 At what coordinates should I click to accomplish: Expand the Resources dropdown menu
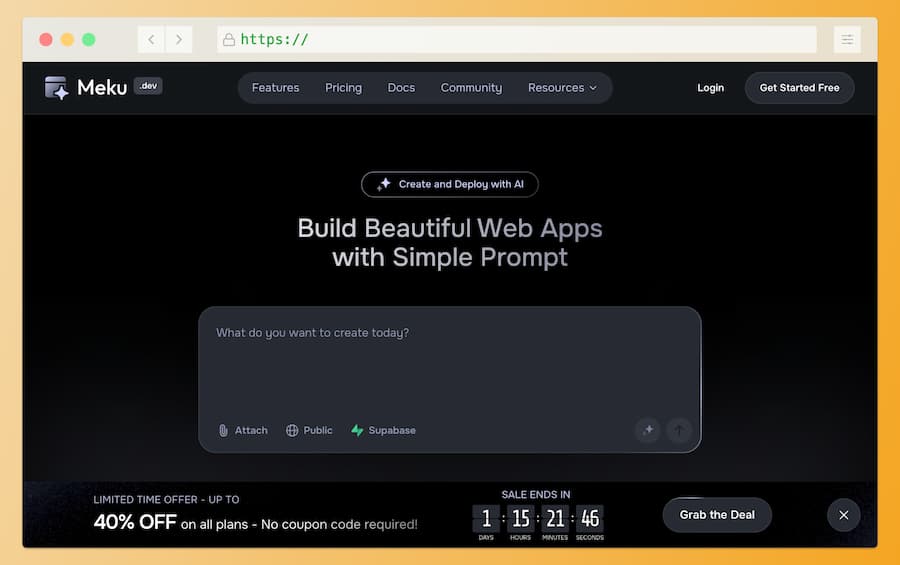click(x=562, y=88)
